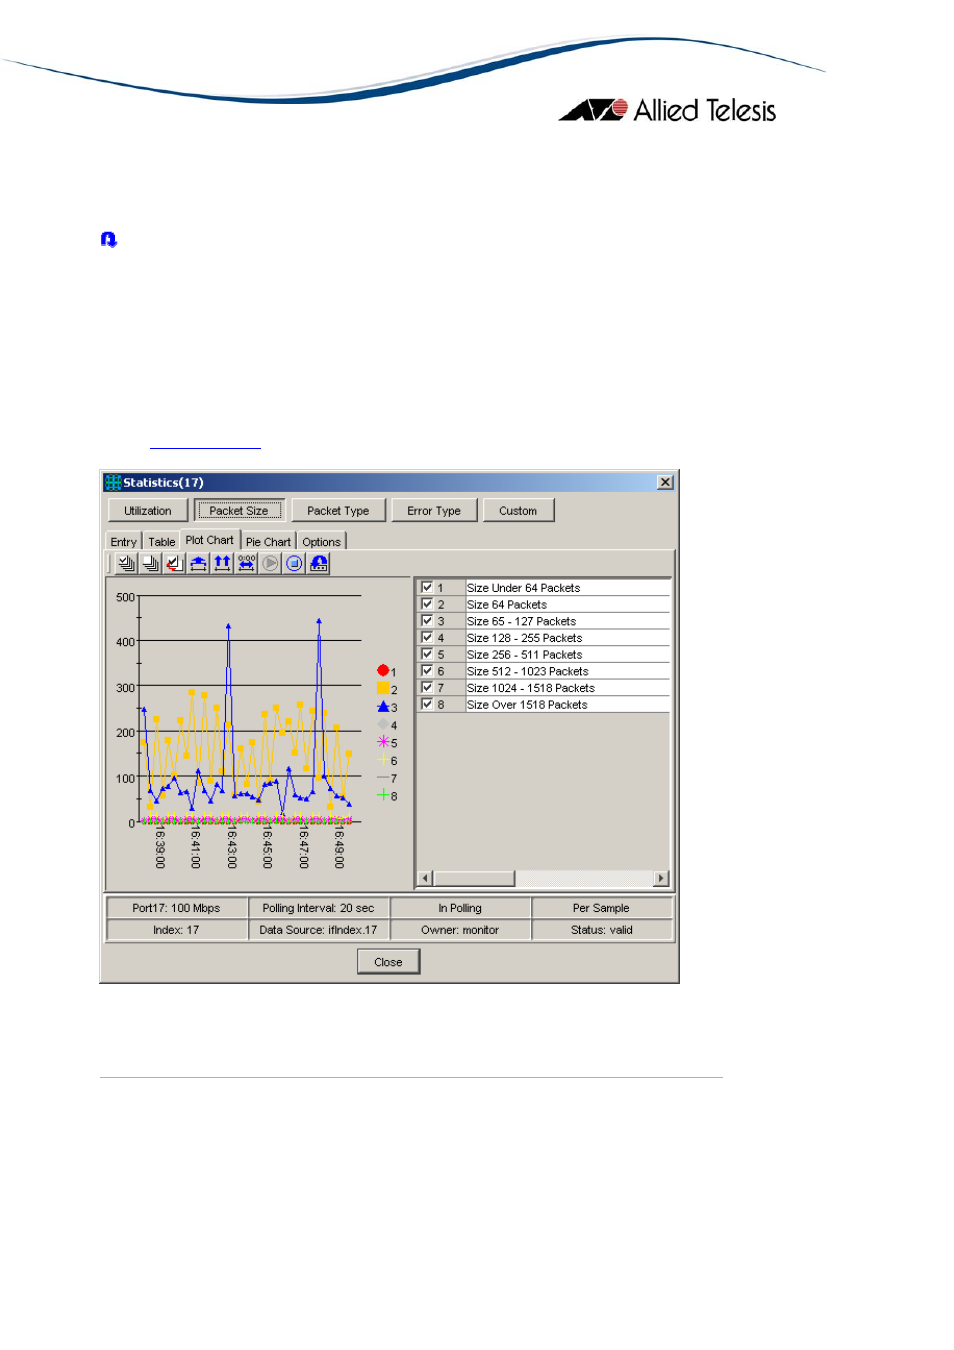
Task: Click the 'Size 1024 - 1518 Packets' row text
Action: (531, 688)
